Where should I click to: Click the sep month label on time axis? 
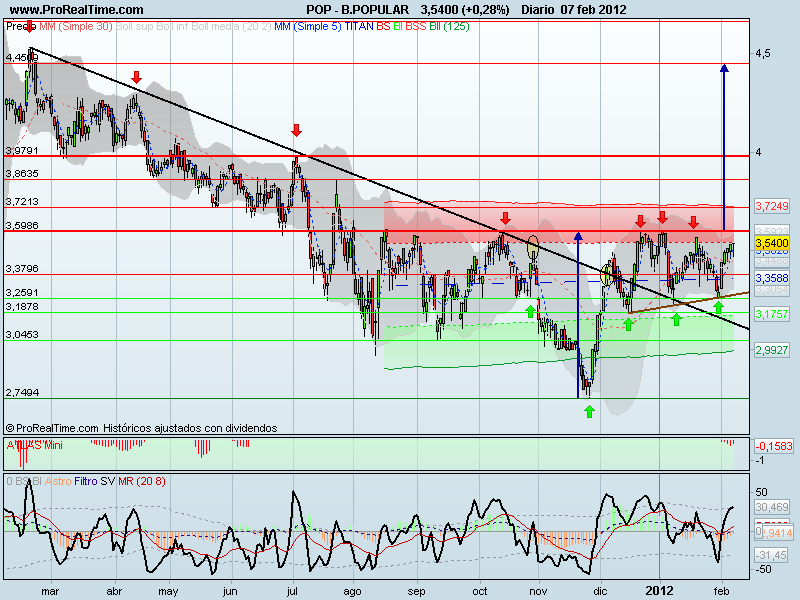pyautogui.click(x=416, y=592)
